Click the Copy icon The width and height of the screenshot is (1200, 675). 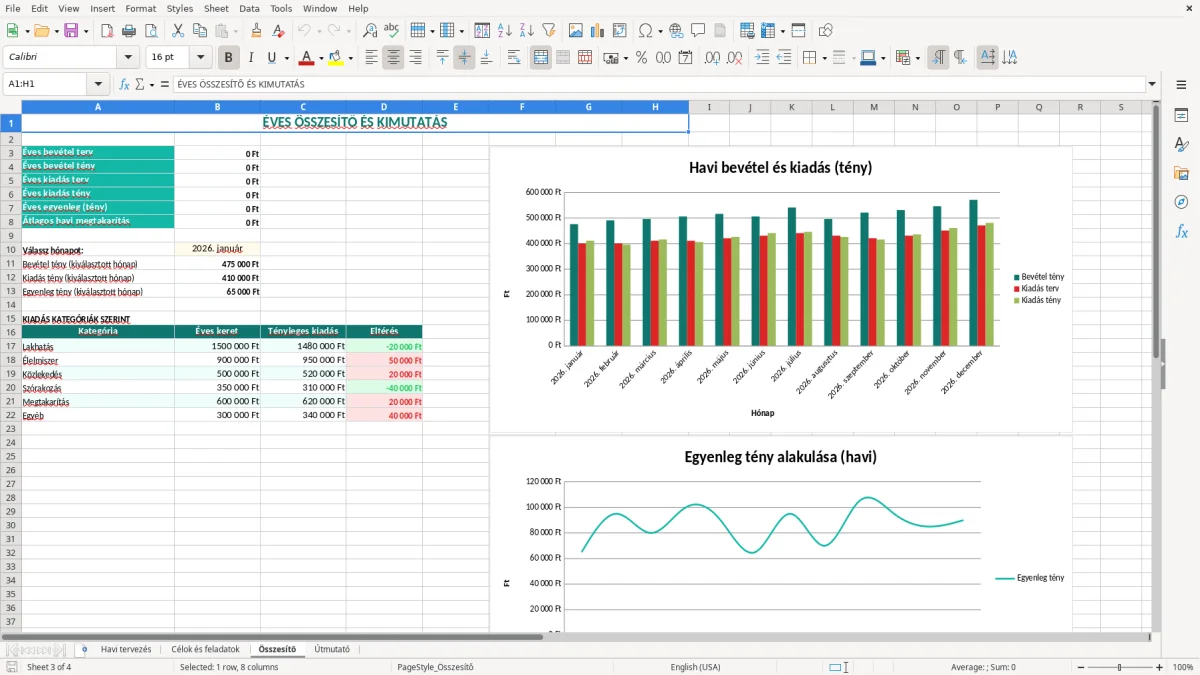click(199, 31)
